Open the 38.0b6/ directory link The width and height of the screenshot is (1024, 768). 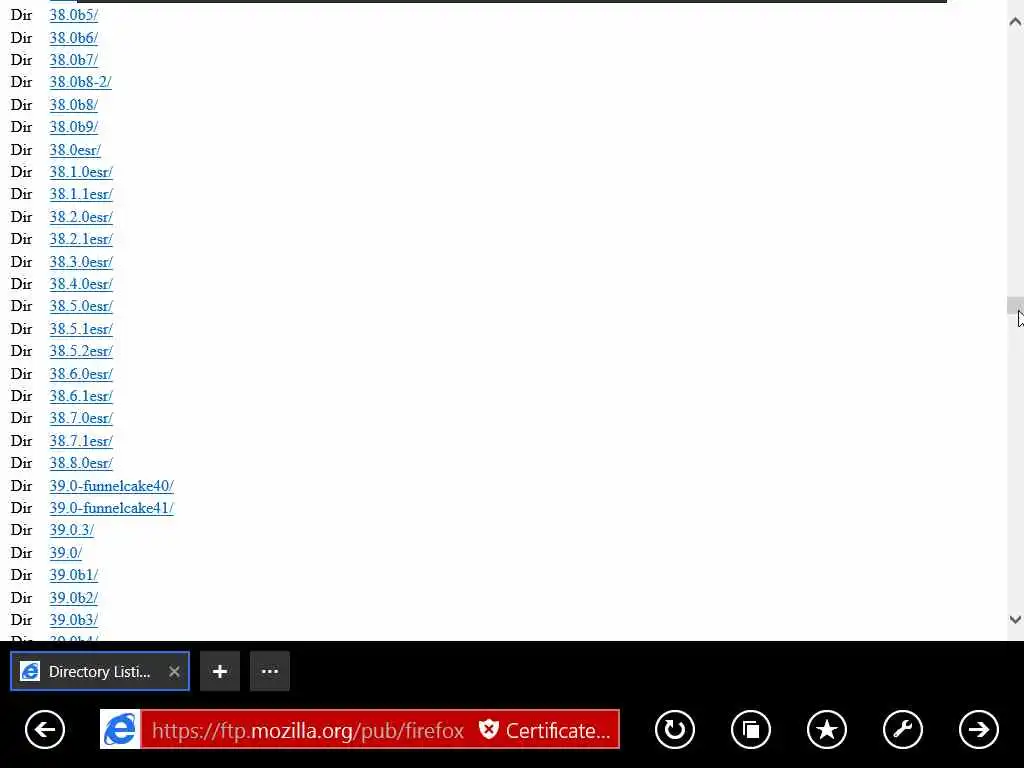[x=74, y=37]
